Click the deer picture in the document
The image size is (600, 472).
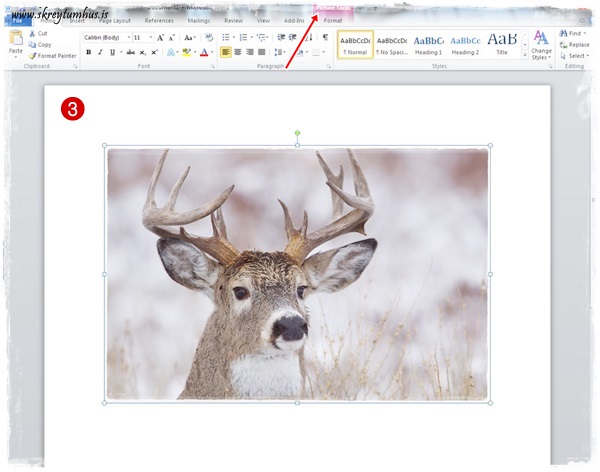tap(297, 273)
